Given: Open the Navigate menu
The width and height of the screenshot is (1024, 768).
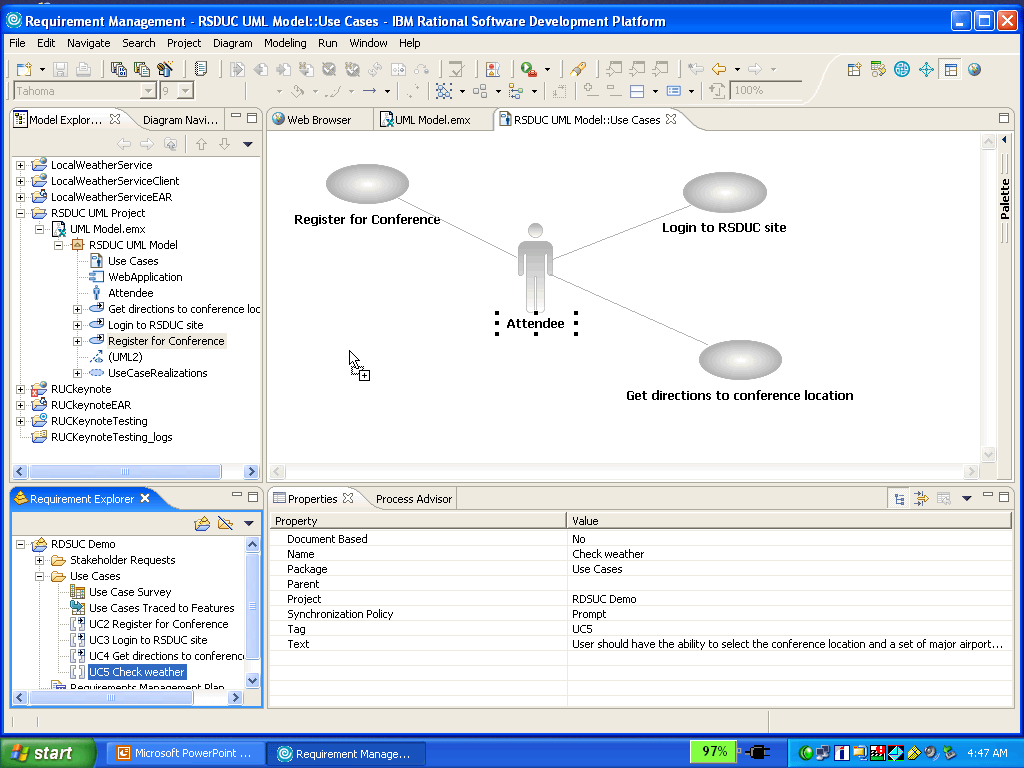Looking at the screenshot, I should [89, 43].
